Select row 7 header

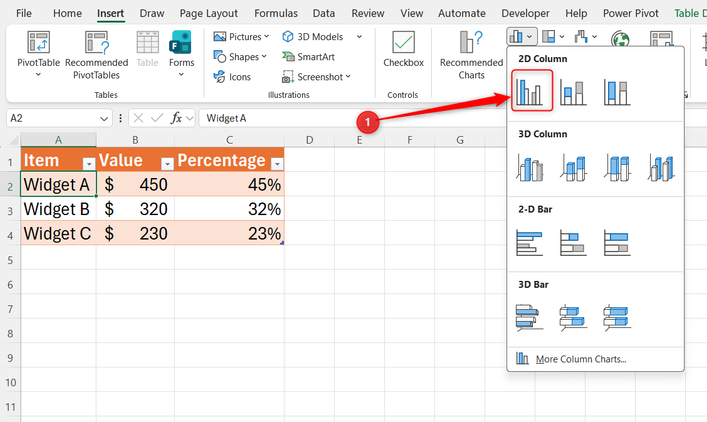(x=10, y=309)
